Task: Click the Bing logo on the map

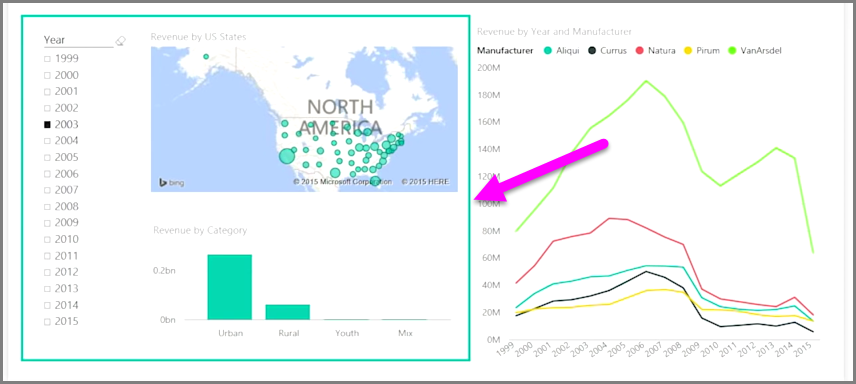Action: coord(171,182)
